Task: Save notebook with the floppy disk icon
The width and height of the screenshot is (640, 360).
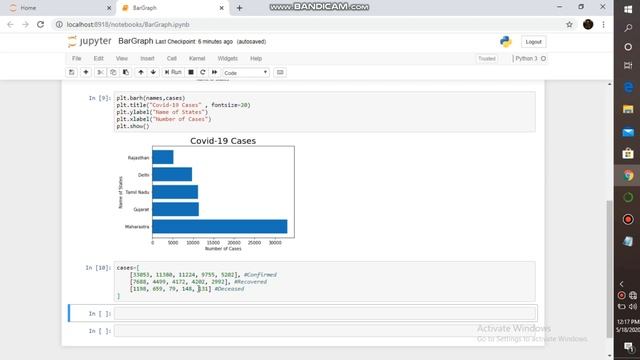Action: pyautogui.click(x=71, y=72)
